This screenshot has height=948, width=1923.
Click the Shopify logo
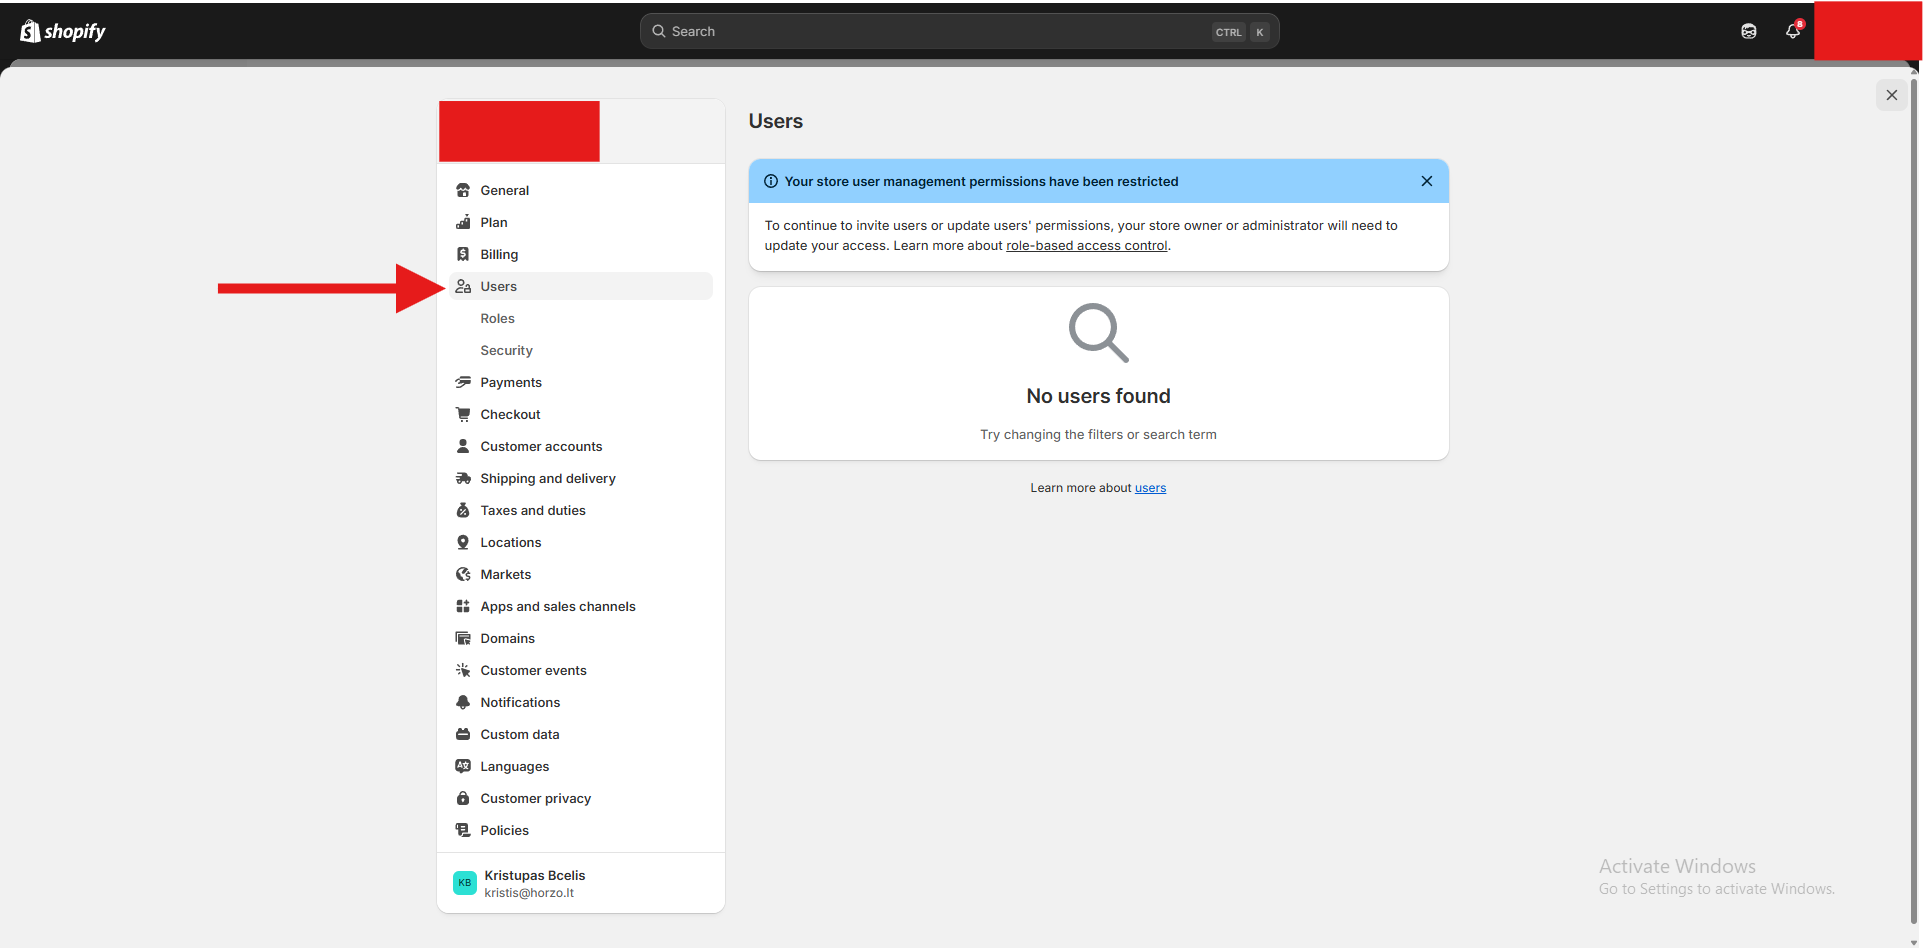[x=61, y=31]
